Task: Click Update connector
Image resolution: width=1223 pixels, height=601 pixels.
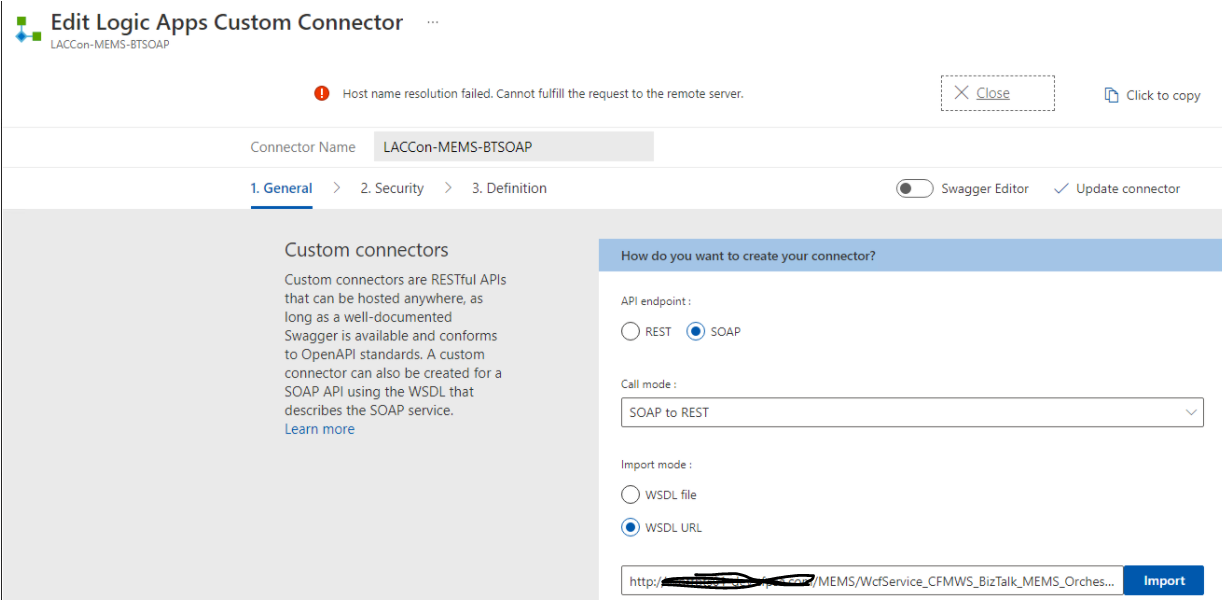Action: (1126, 188)
